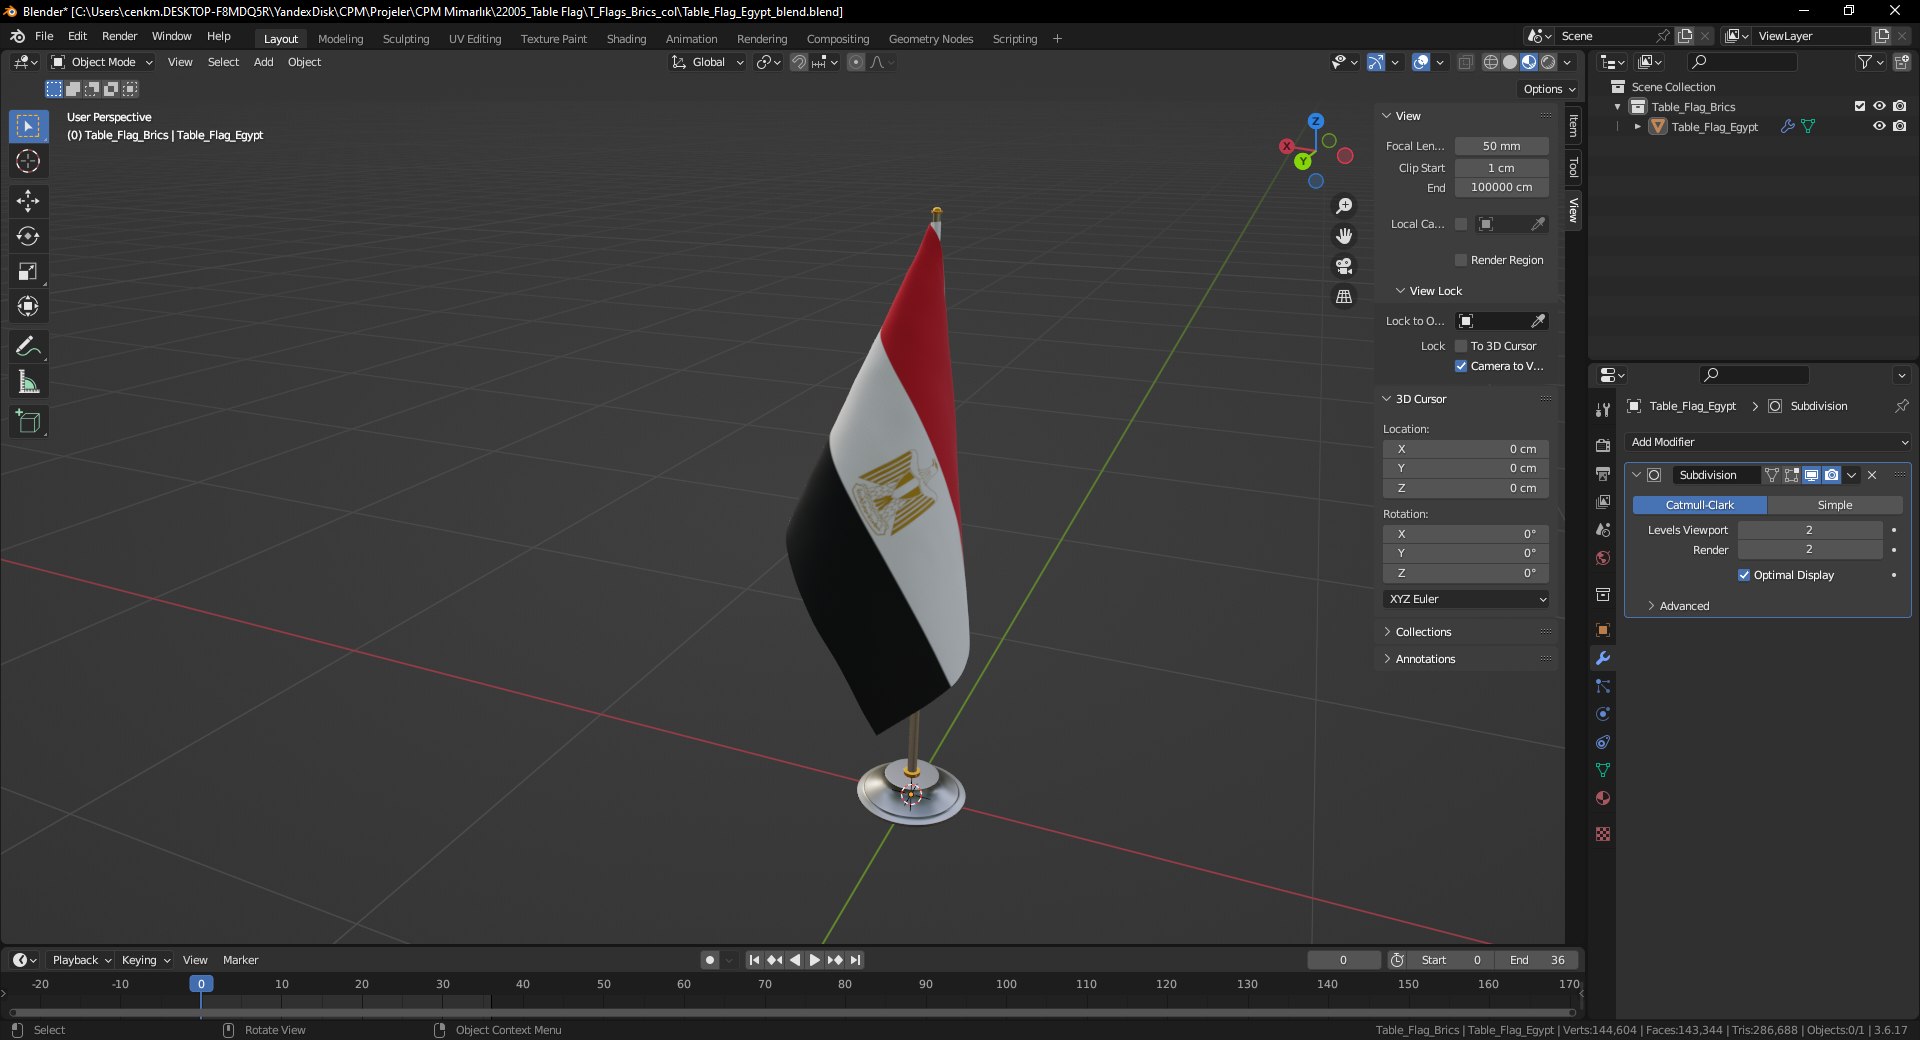Image resolution: width=1920 pixels, height=1040 pixels.
Task: Open the World properties tab icon
Action: tap(1603, 558)
